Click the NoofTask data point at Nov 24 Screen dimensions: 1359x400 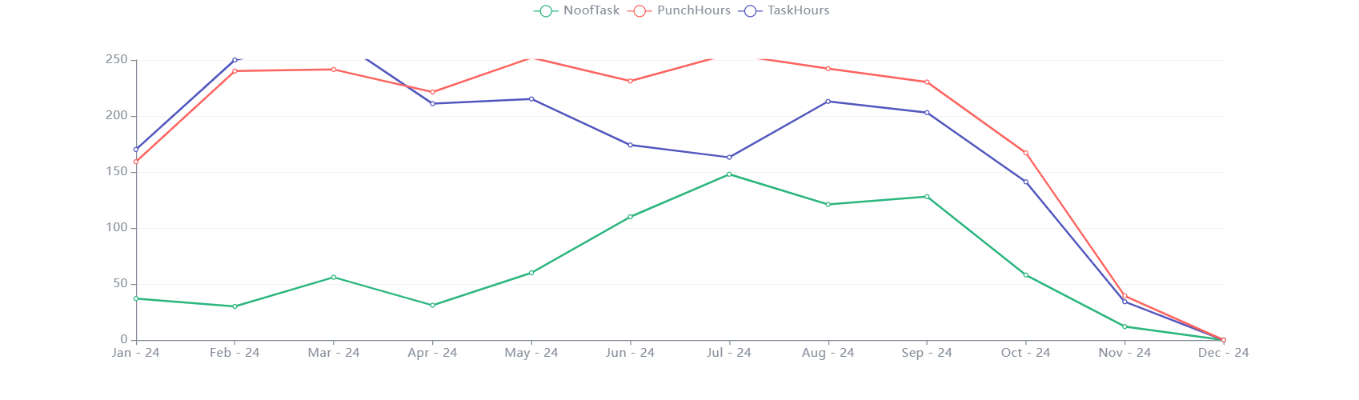click(1125, 326)
